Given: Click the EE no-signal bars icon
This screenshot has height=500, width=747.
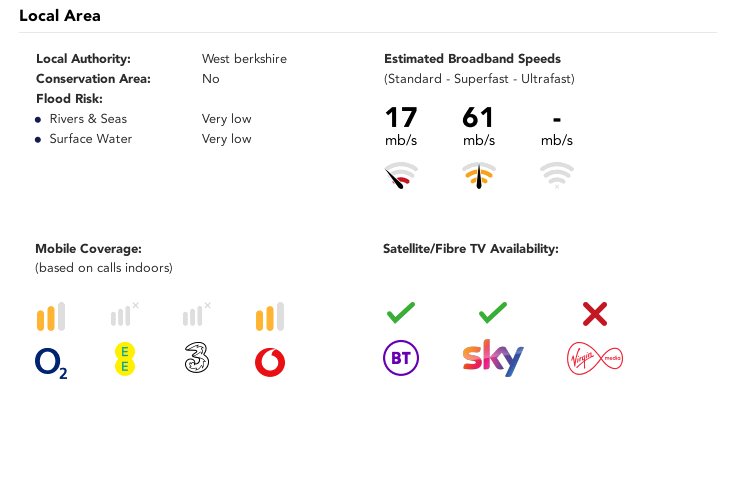Looking at the screenshot, I should [x=124, y=314].
